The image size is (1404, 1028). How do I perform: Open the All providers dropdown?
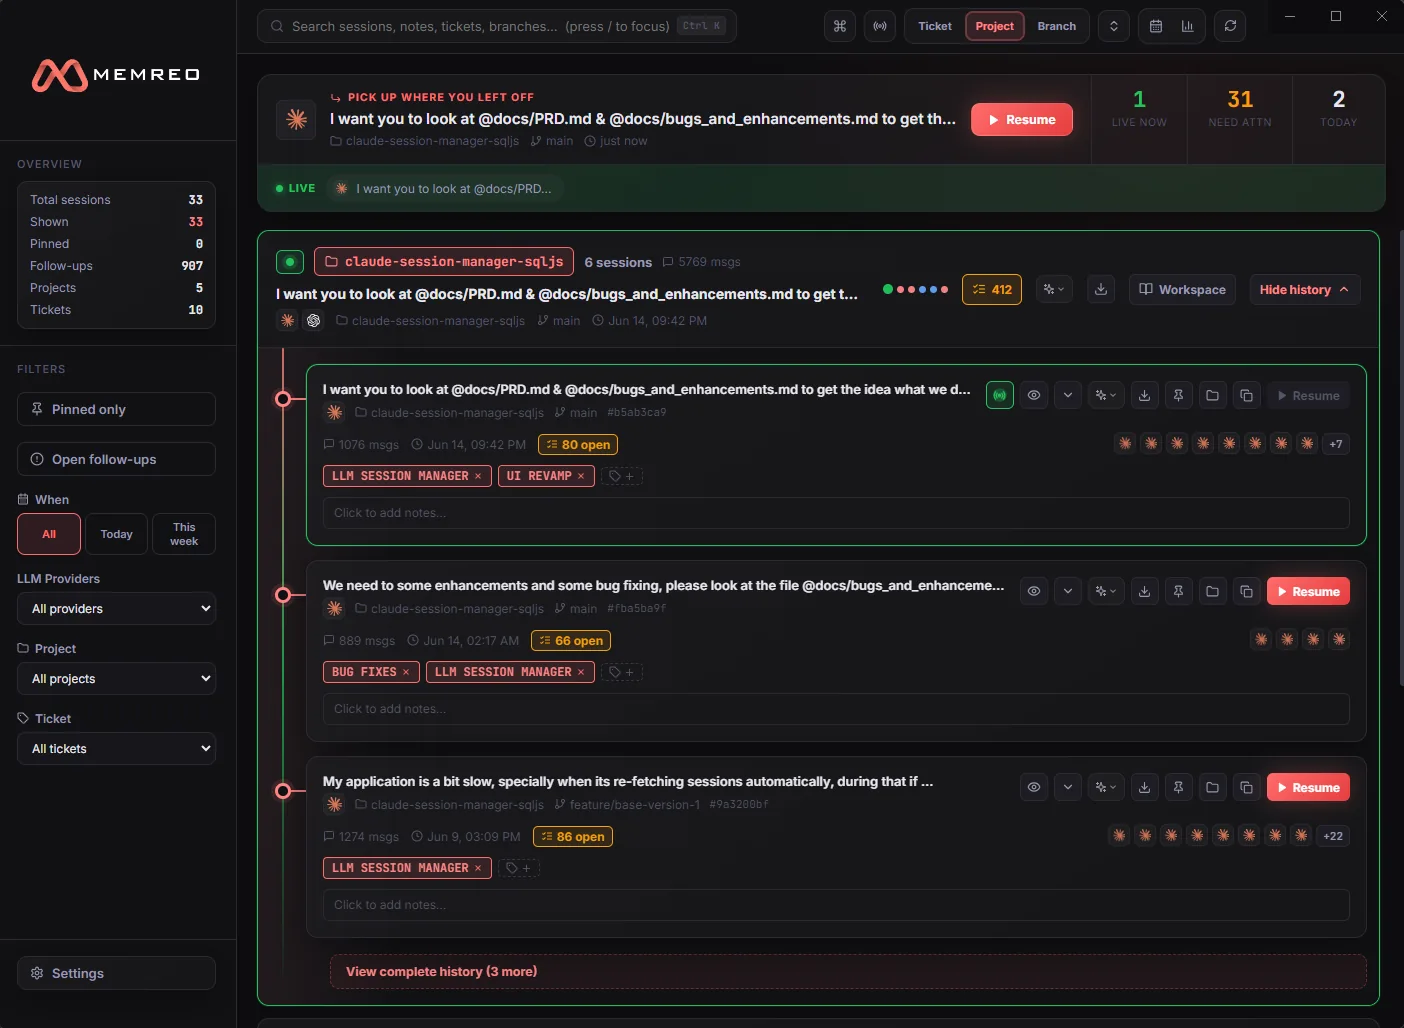click(116, 608)
